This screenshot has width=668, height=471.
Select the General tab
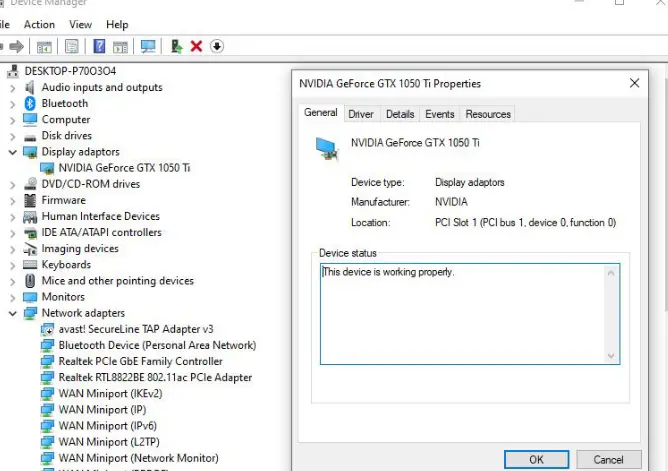[x=321, y=112]
